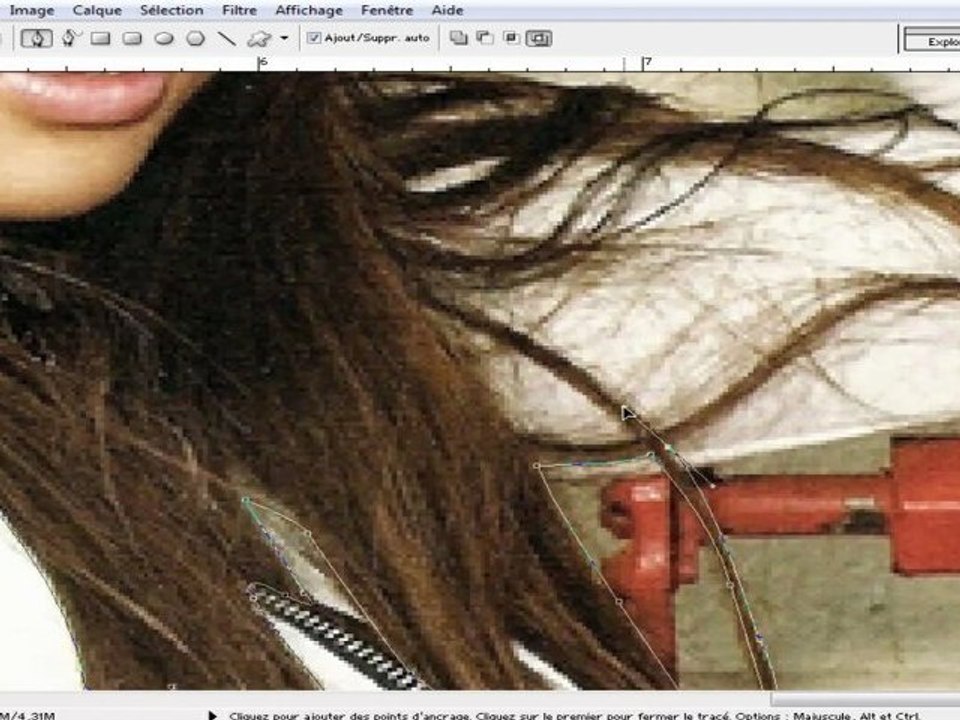Open the Sélection menu
This screenshot has width=960, height=720.
[x=171, y=10]
